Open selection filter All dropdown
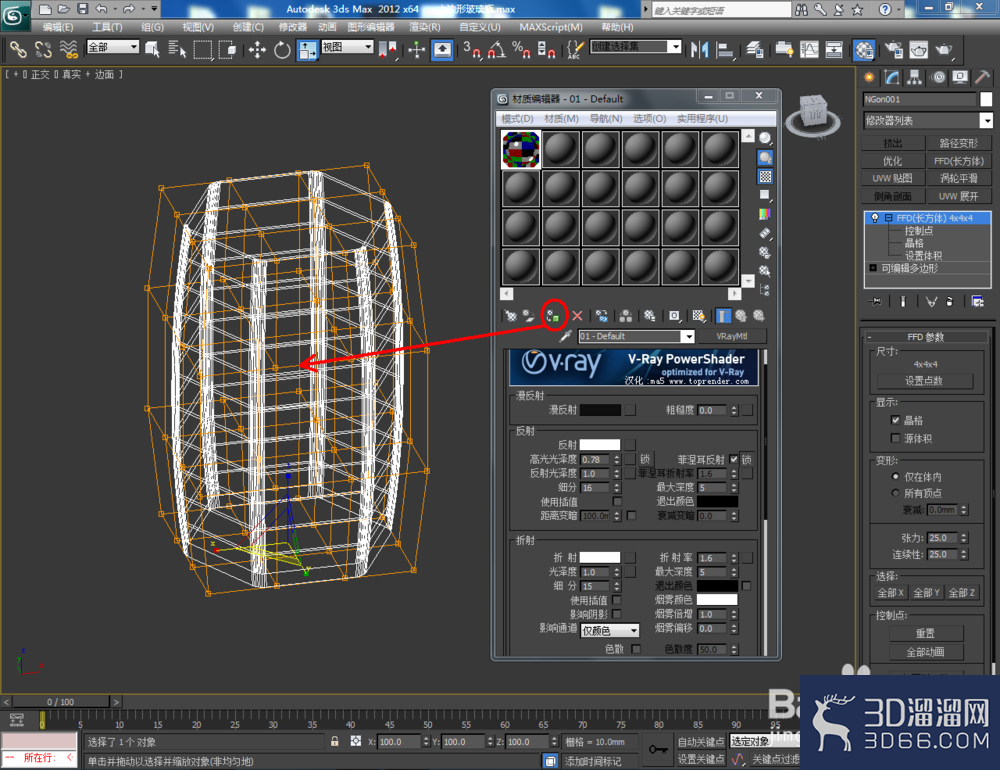1000x770 pixels. point(112,47)
